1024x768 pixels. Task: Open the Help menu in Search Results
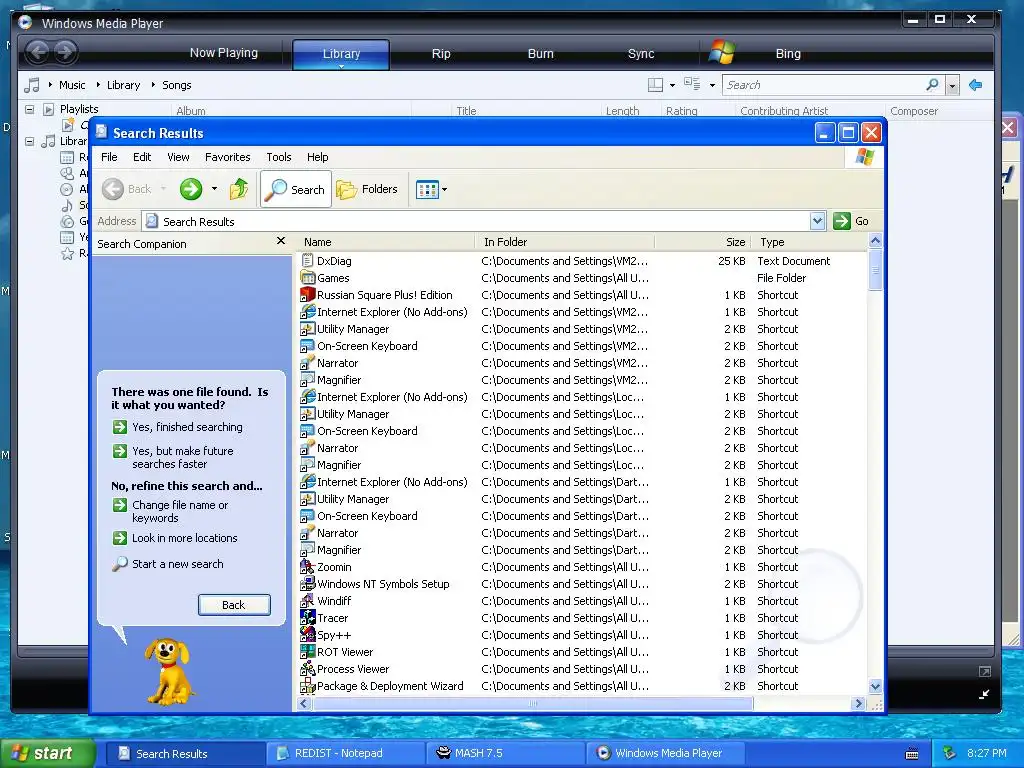click(x=317, y=157)
